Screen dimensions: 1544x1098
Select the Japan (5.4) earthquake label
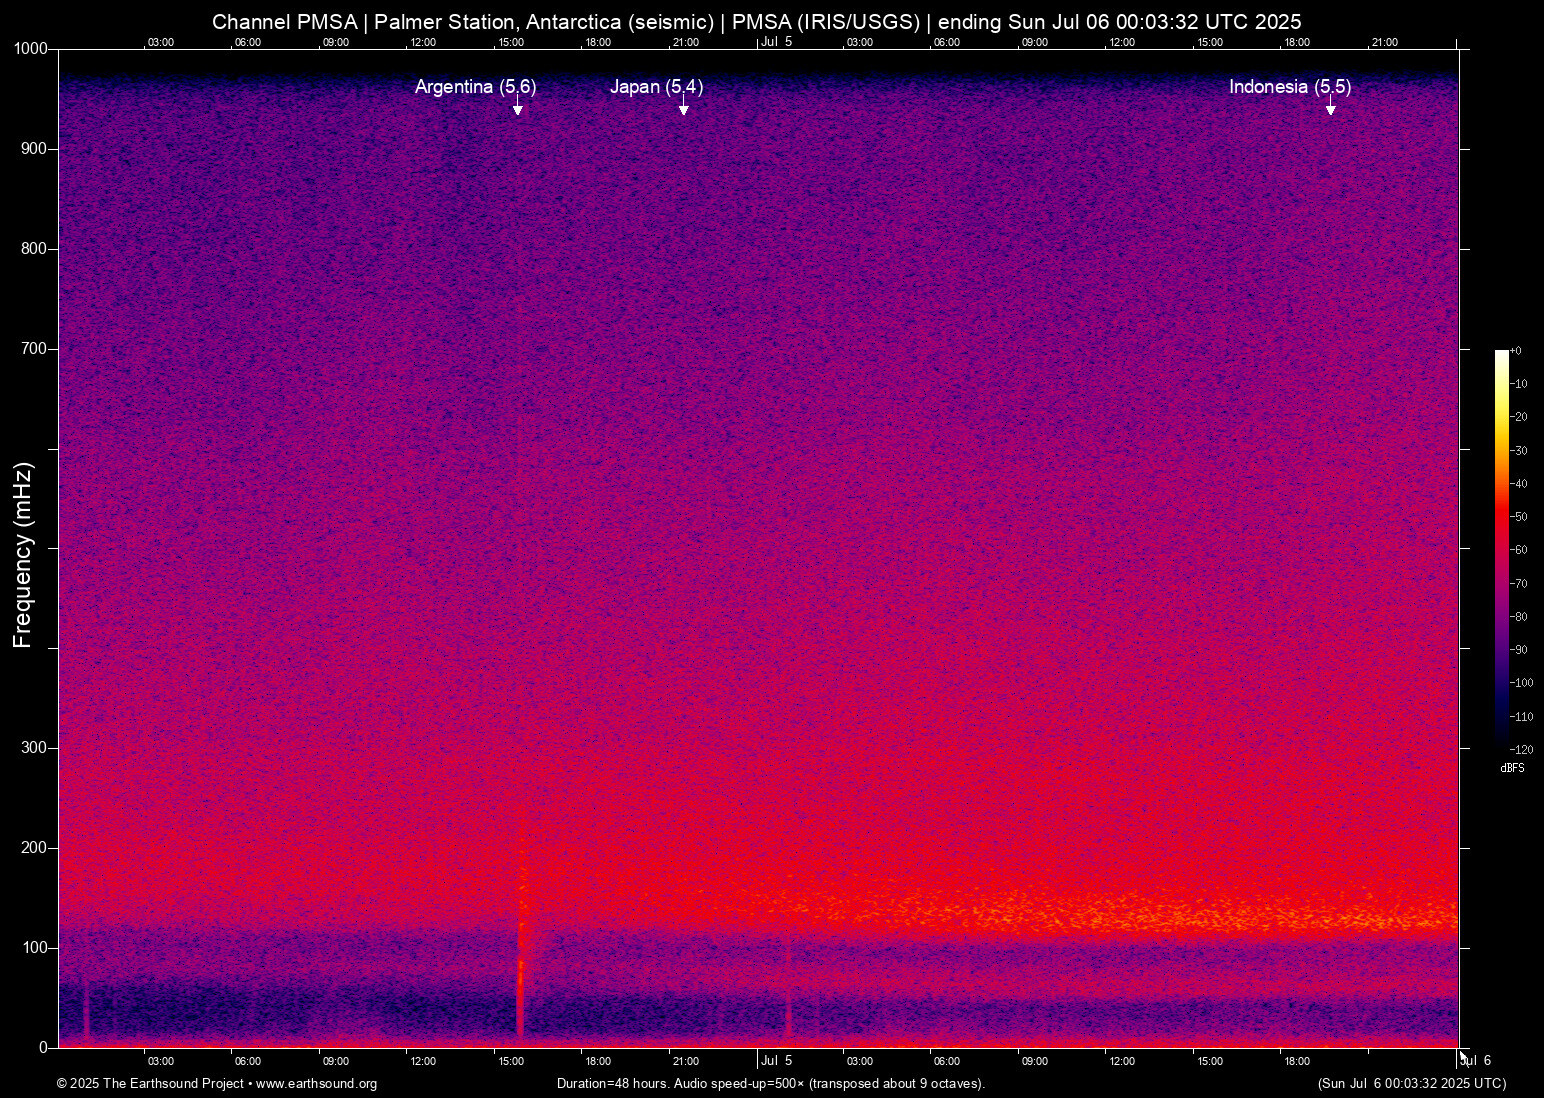coord(656,87)
